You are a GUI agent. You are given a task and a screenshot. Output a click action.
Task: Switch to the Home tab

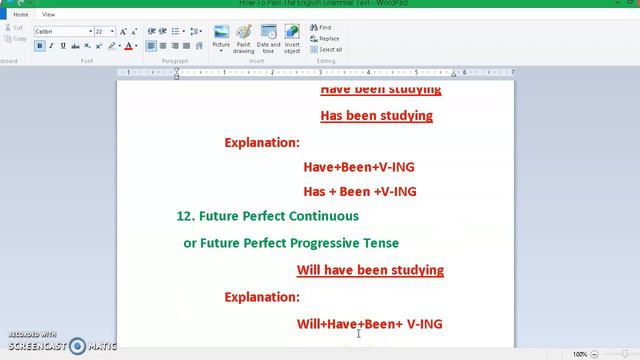coord(21,14)
